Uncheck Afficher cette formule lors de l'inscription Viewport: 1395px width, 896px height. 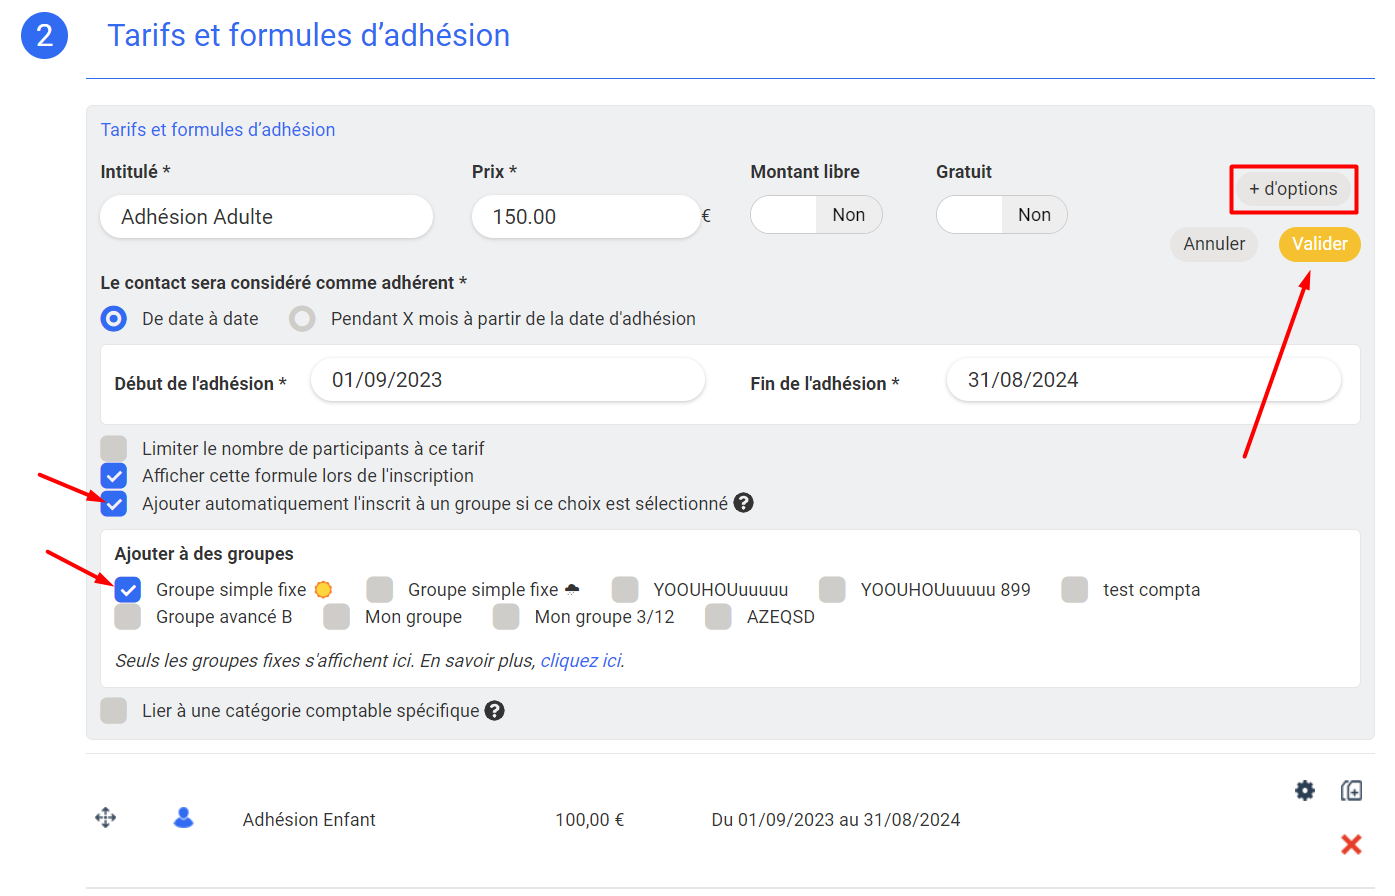pos(114,476)
